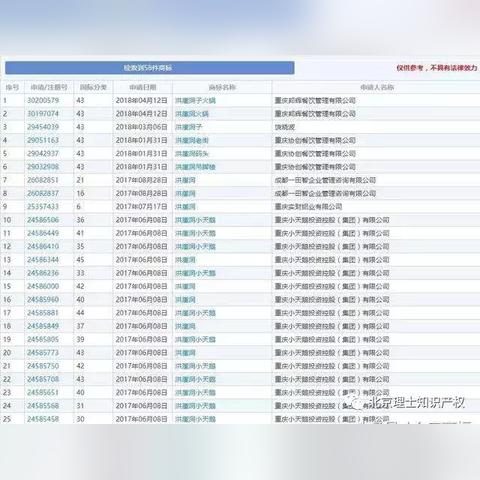
Task: Open trademark name 洪崖洞 in row 20
Action: tap(185, 353)
